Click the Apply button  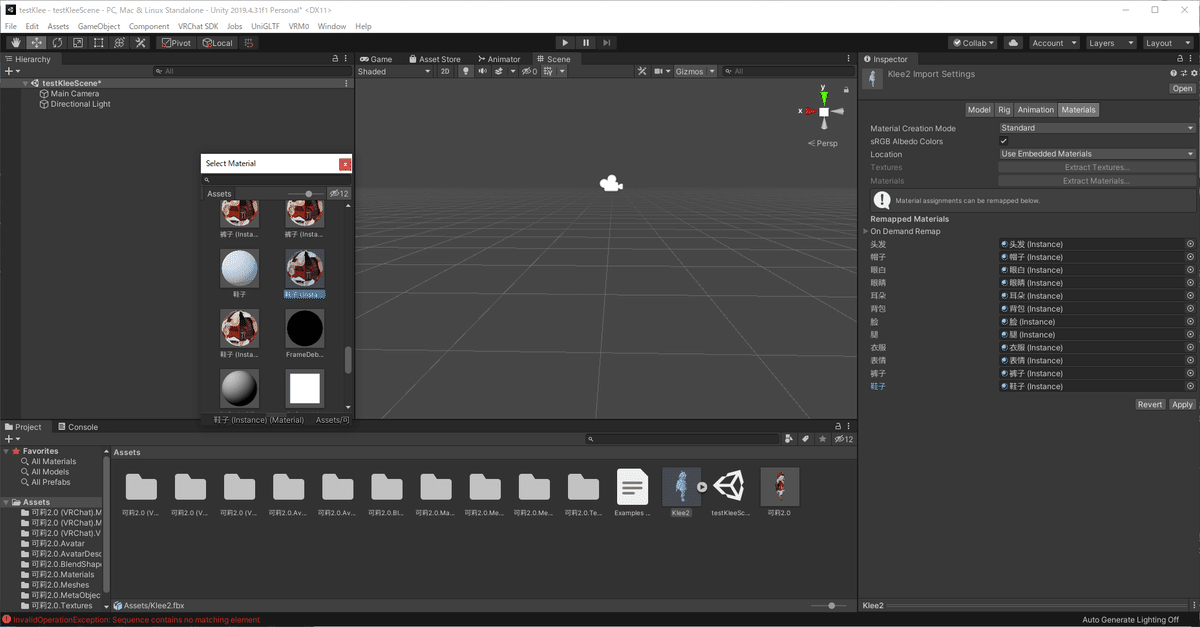click(1182, 405)
